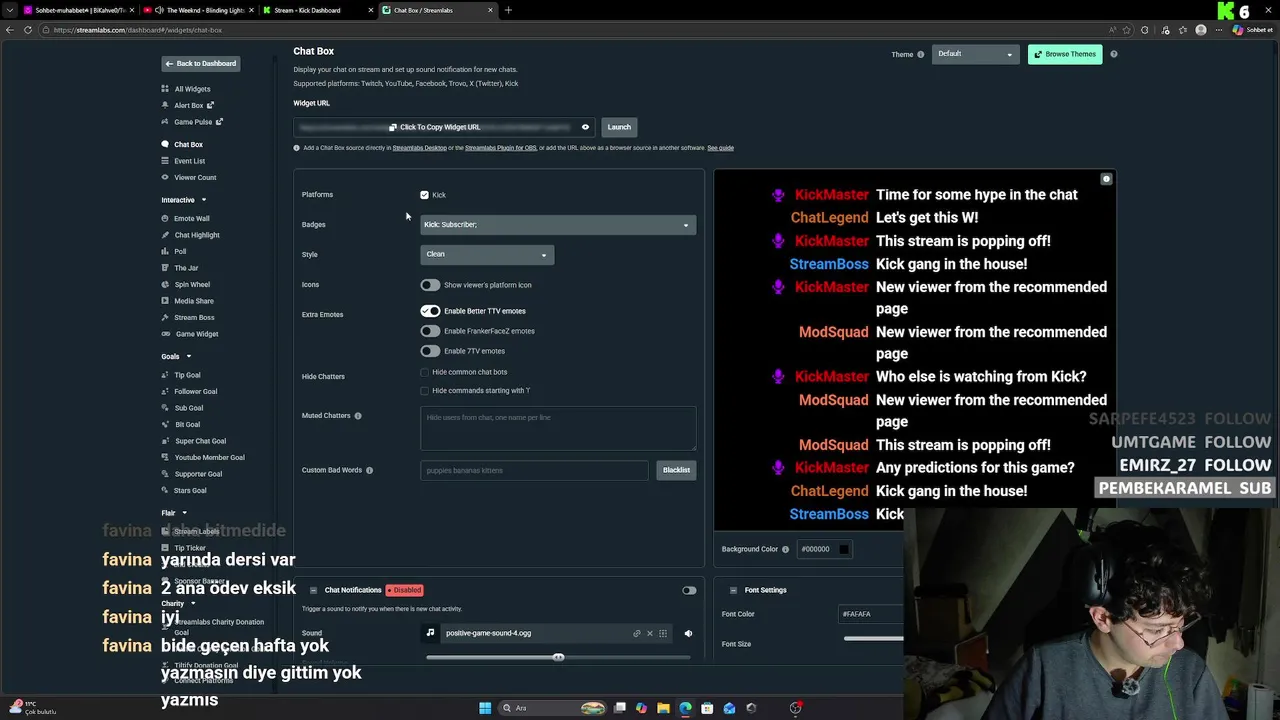Uncheck the Kick platform checkbox
The height and width of the screenshot is (720, 1280).
coord(424,195)
